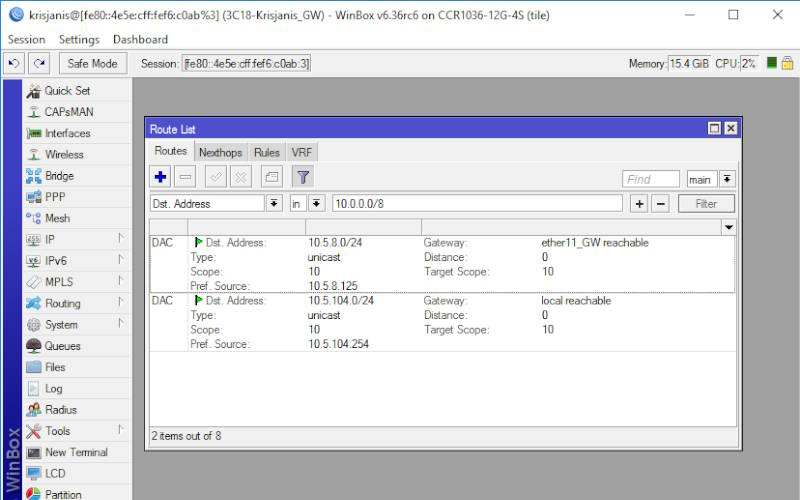Open Interfaces from the sidebar
800x500 pixels.
click(78, 133)
